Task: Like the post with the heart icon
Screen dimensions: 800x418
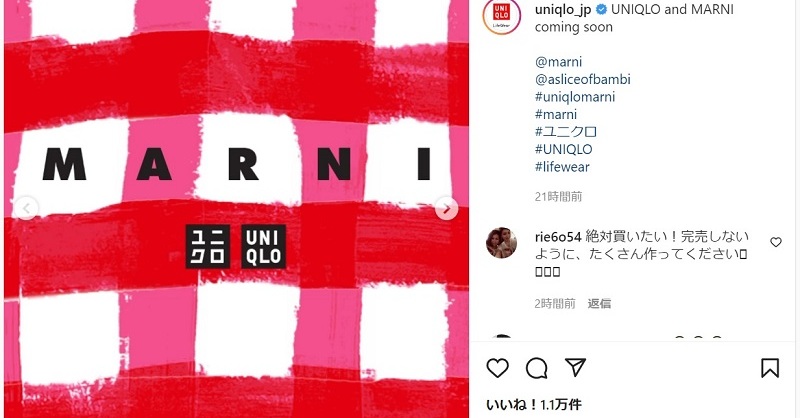Action: 497,368
